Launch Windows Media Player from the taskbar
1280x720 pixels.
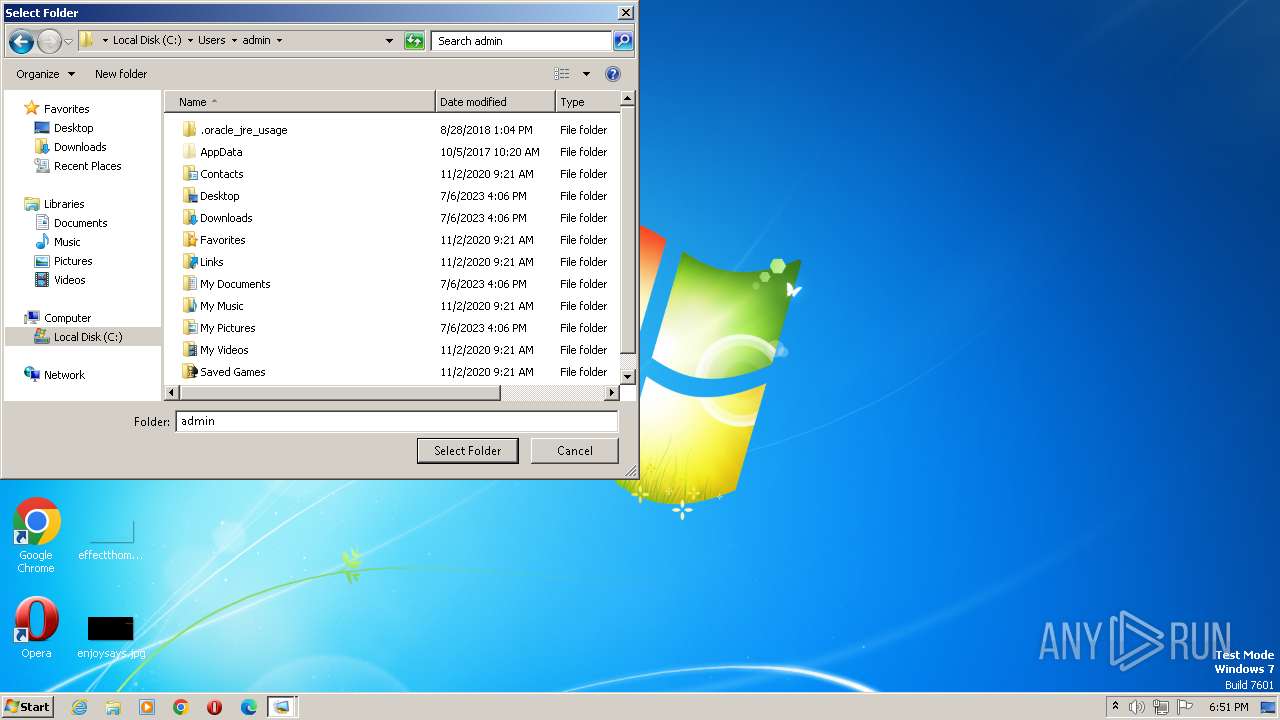coord(147,707)
